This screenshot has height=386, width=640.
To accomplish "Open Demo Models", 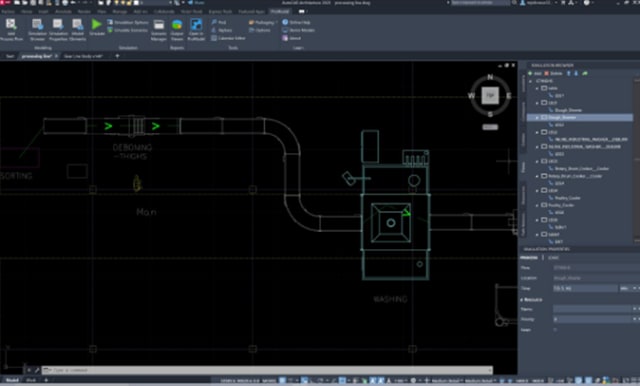I will coord(298,30).
